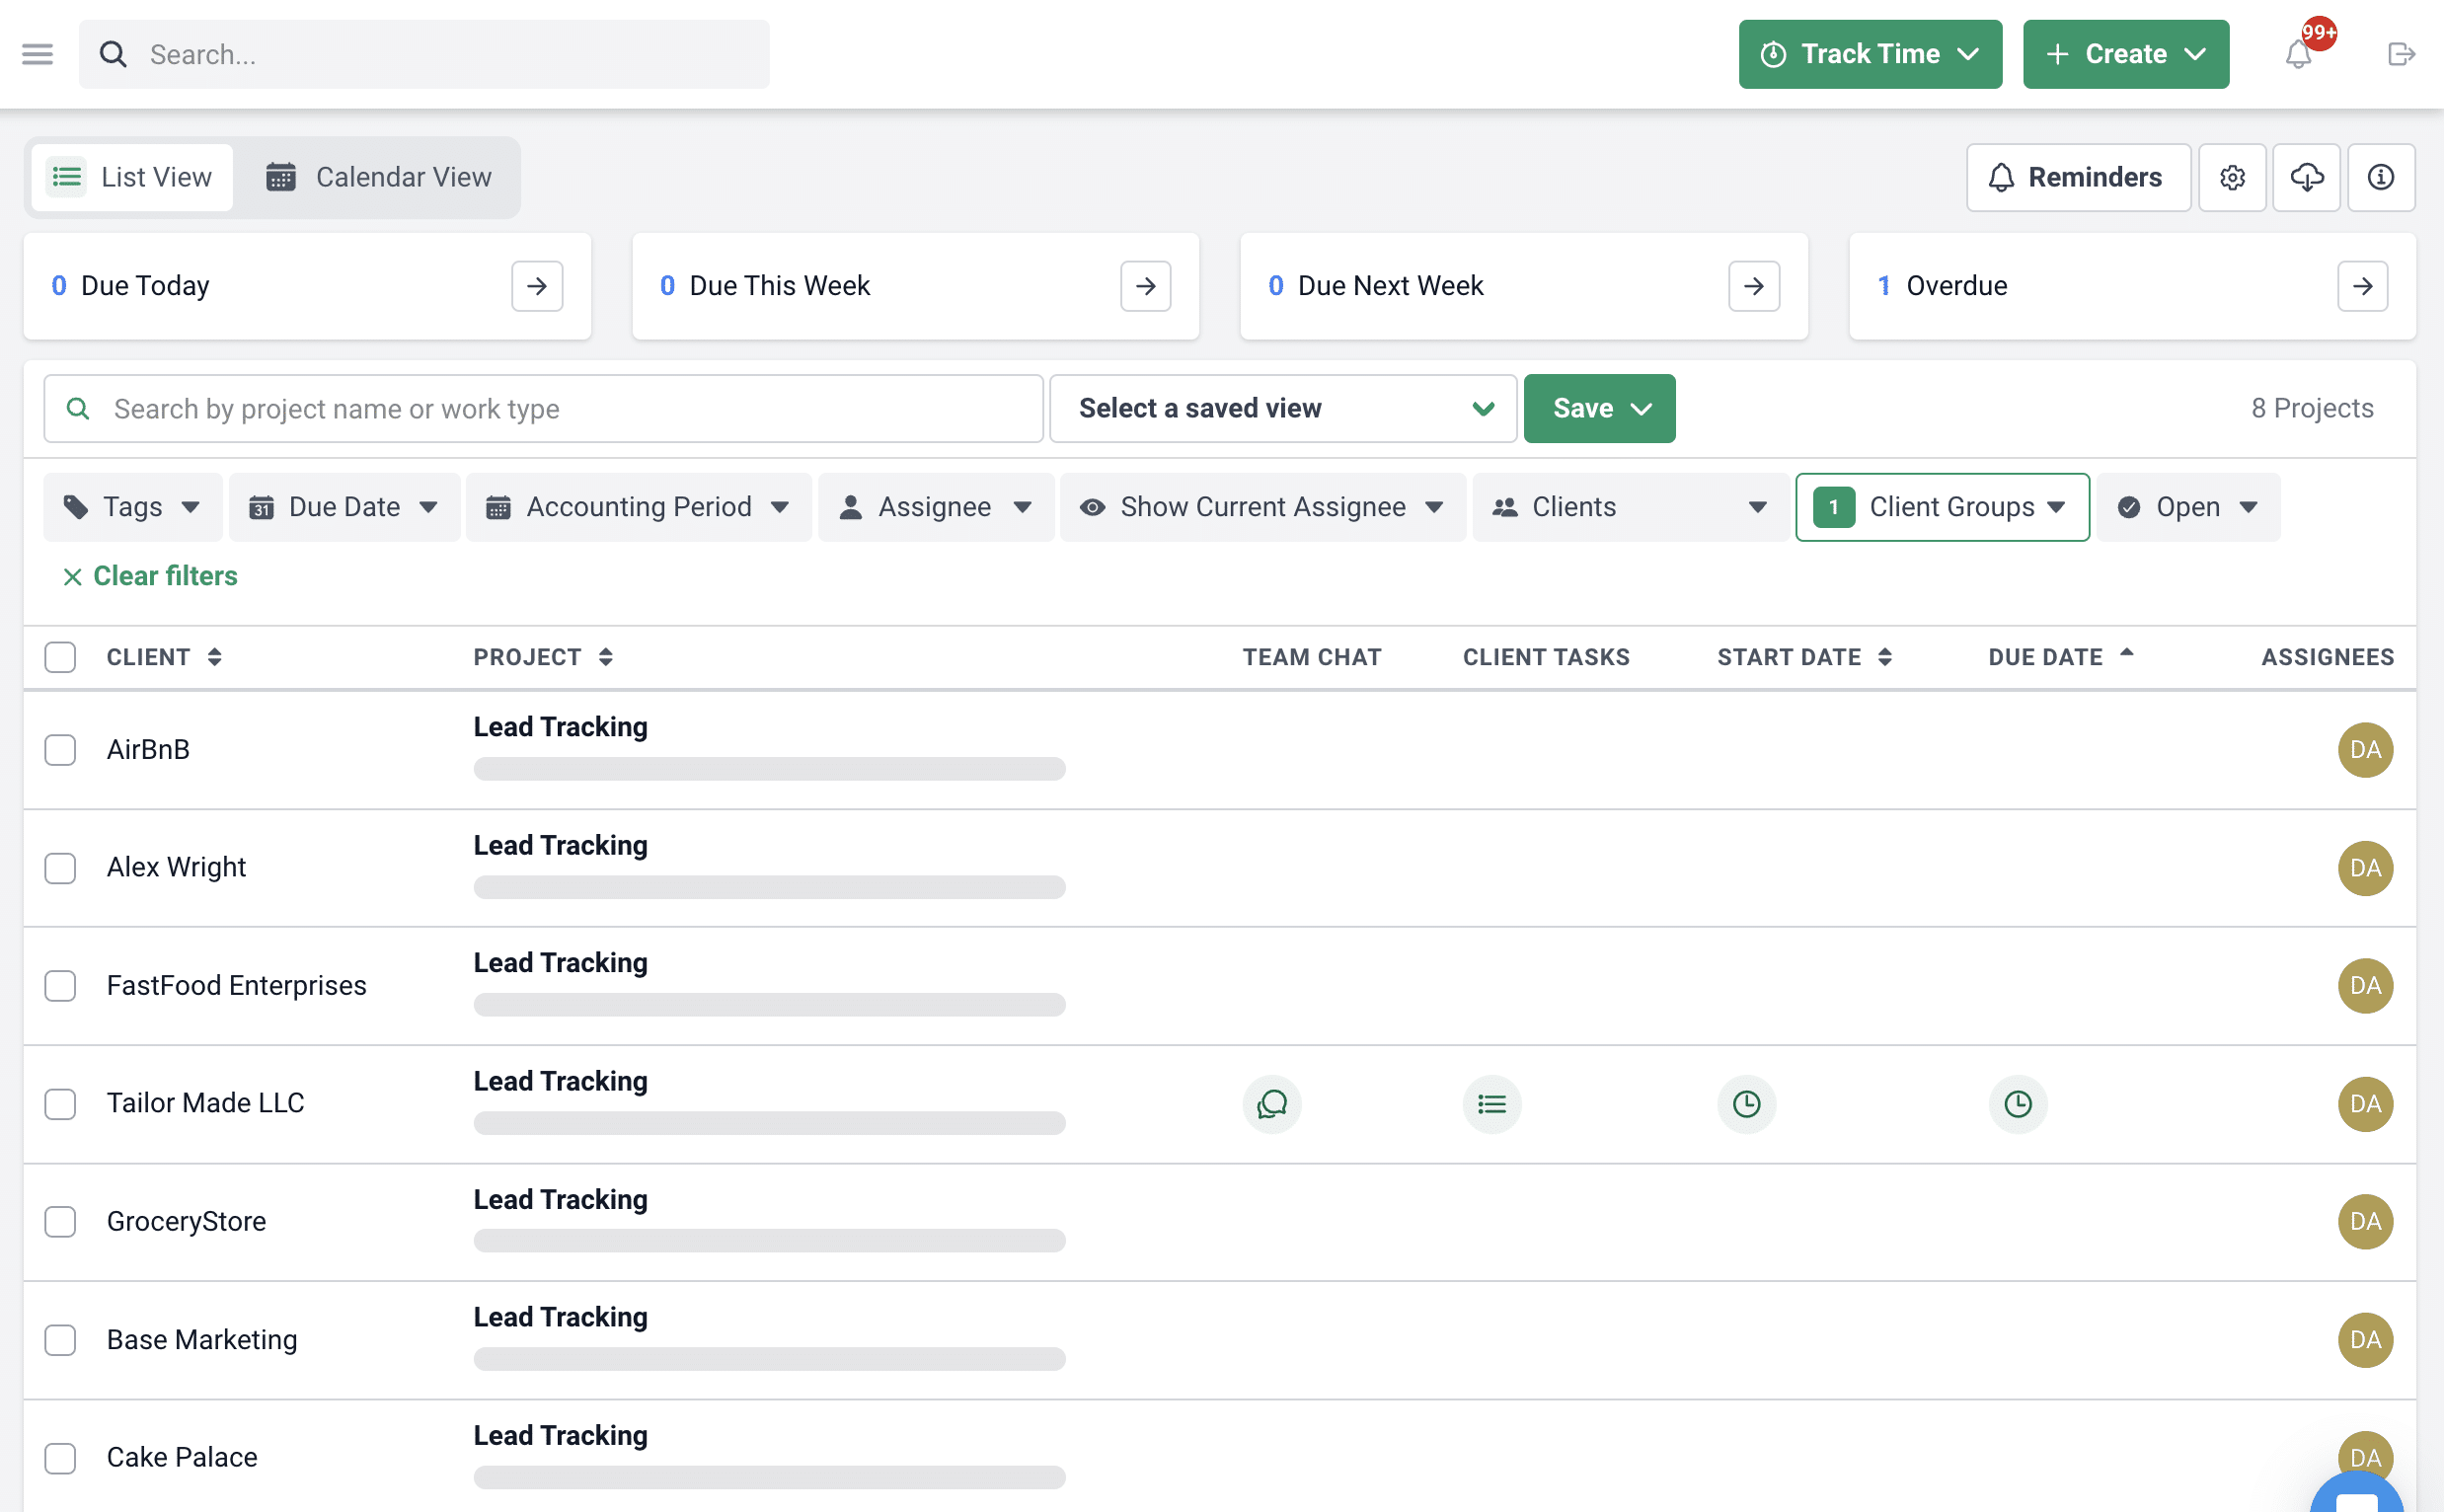Sort by Start Date column arrows
The width and height of the screenshot is (2444, 1512).
[1884, 657]
